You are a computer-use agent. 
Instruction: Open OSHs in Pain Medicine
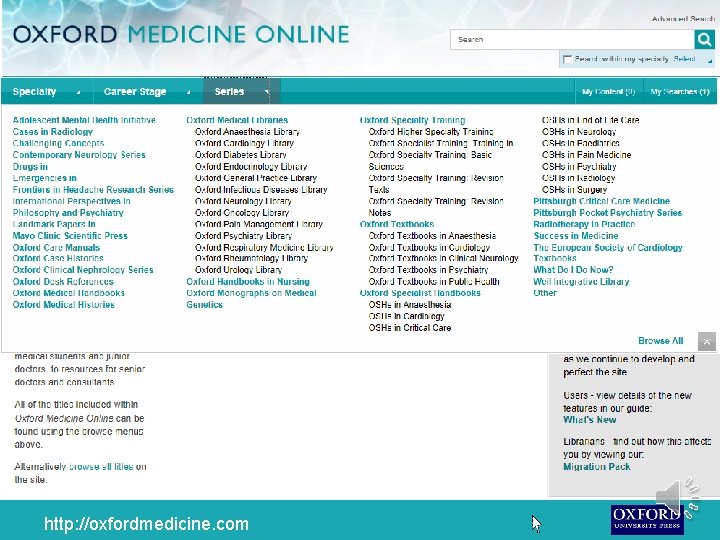tap(586, 155)
